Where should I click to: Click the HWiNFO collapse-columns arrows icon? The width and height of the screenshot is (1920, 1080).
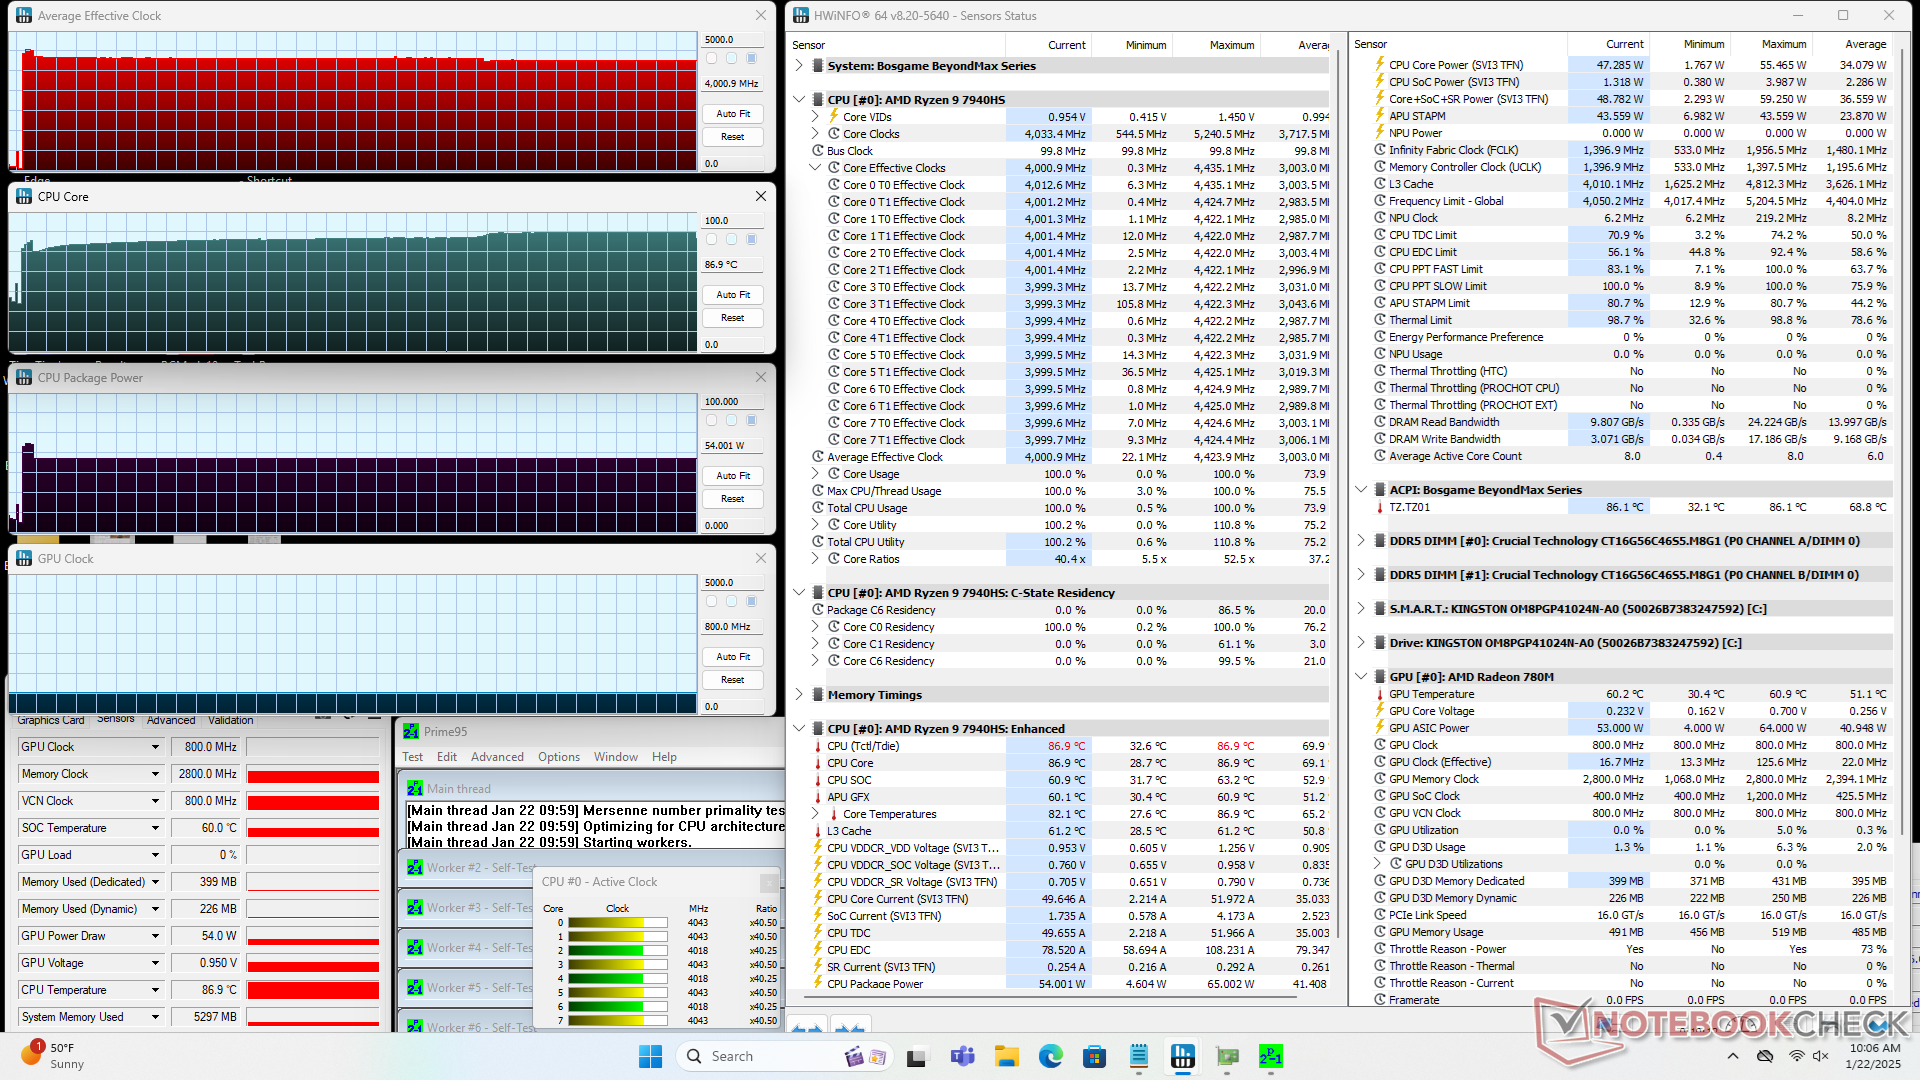(x=849, y=1027)
